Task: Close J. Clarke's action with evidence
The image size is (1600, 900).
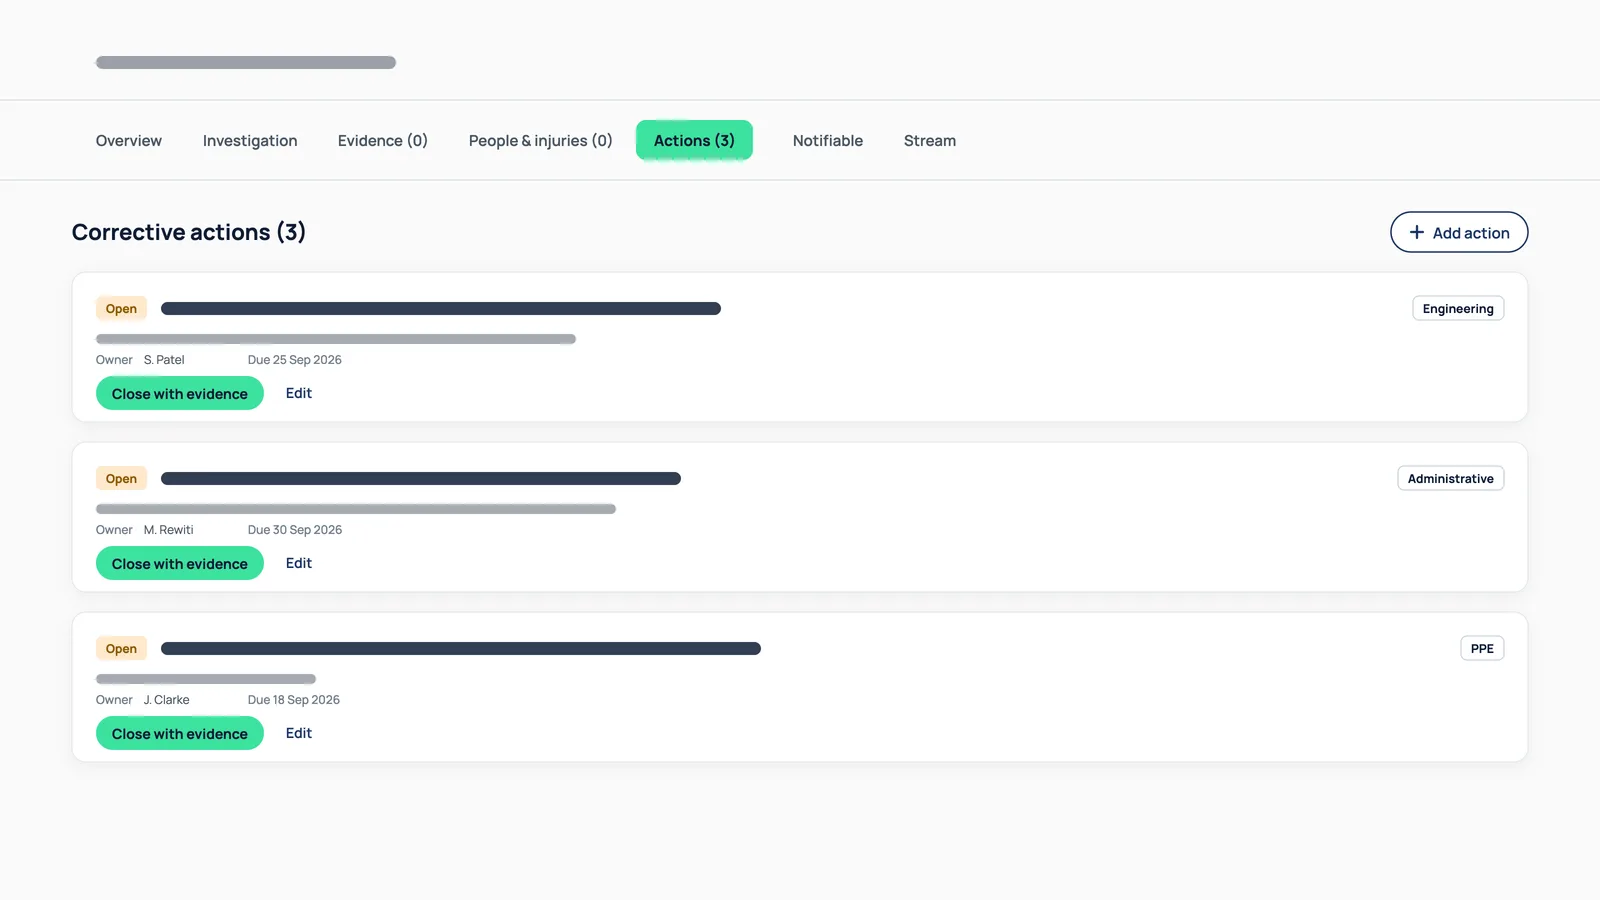Action: 180,733
